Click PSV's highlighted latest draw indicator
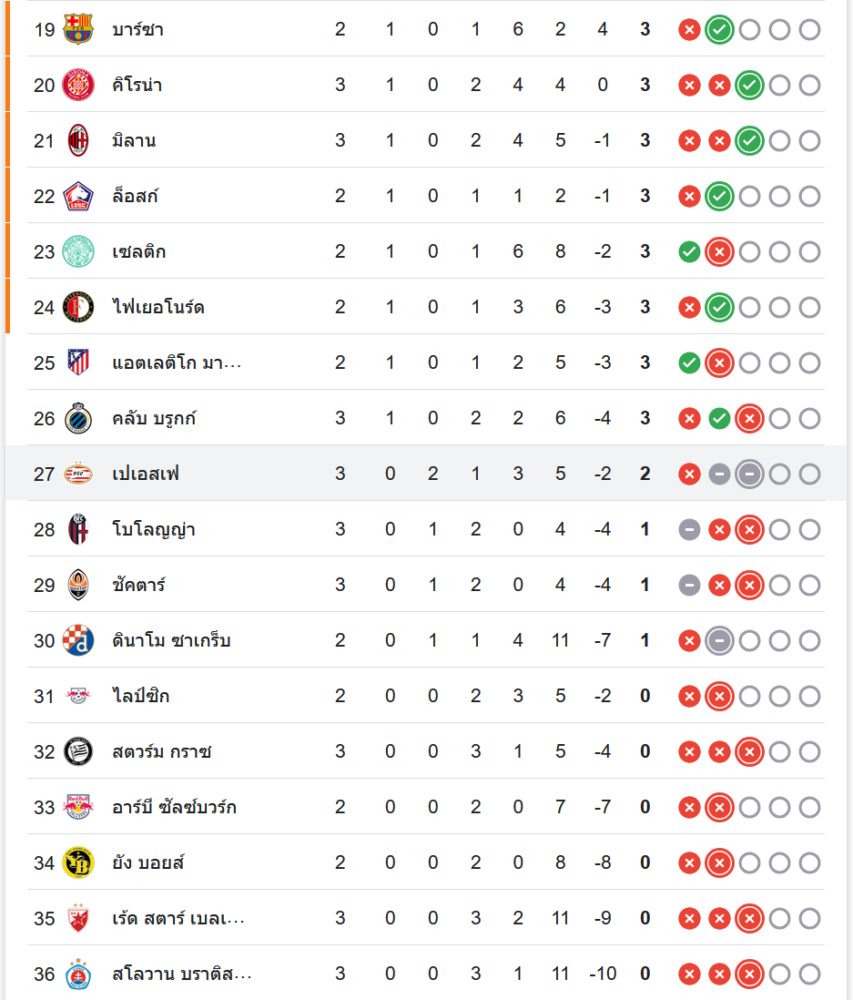The height and width of the screenshot is (1000, 853). pos(749,474)
